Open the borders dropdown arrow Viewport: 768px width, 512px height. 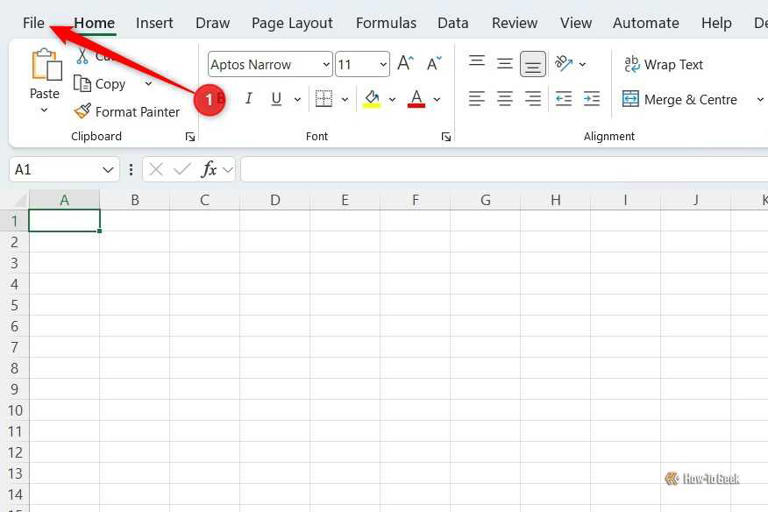tap(345, 99)
